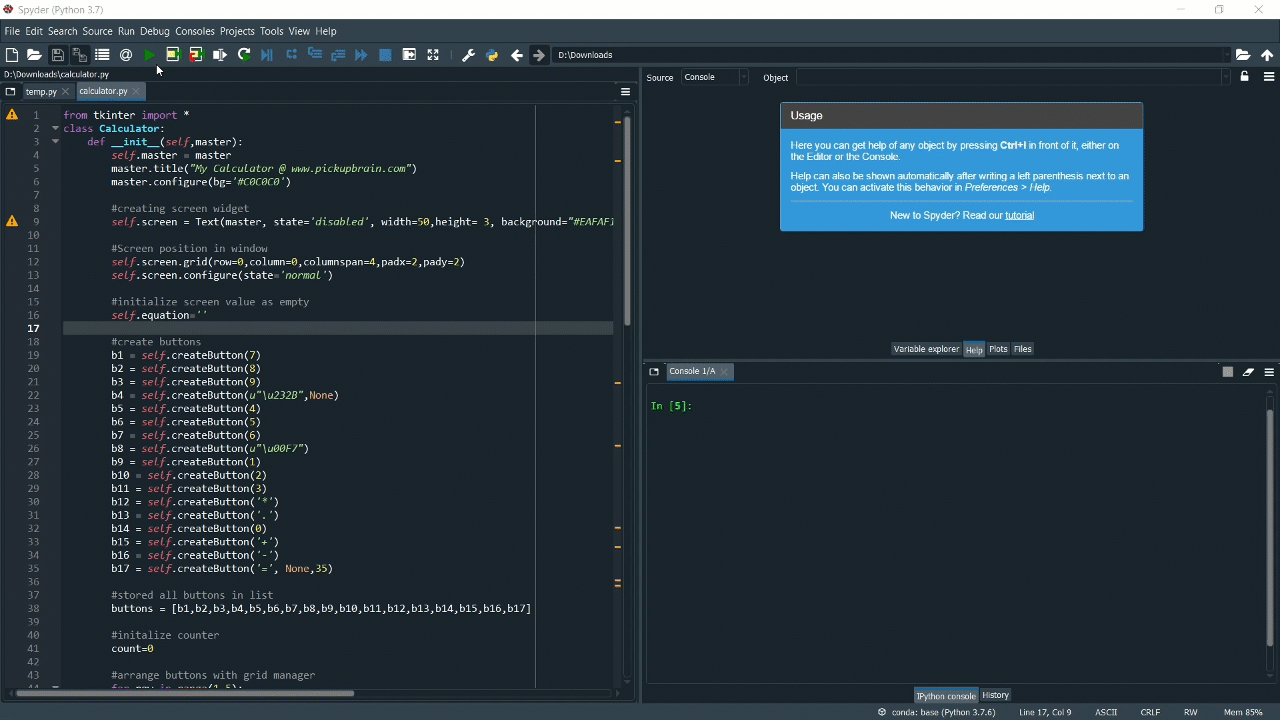Maximize the current pane icon
The height and width of the screenshot is (720, 1280).
[409, 55]
